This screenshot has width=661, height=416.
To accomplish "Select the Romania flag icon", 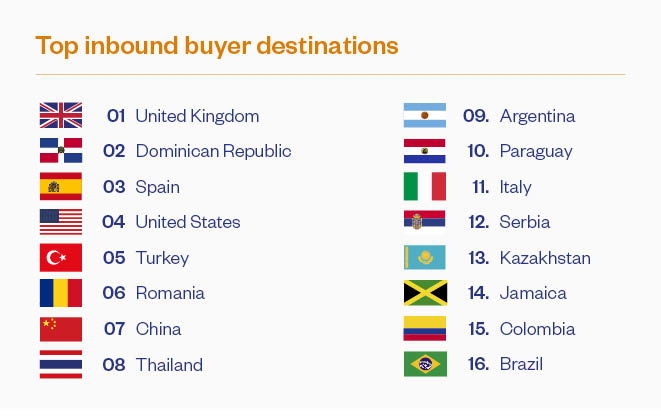I will pyautogui.click(x=61, y=293).
